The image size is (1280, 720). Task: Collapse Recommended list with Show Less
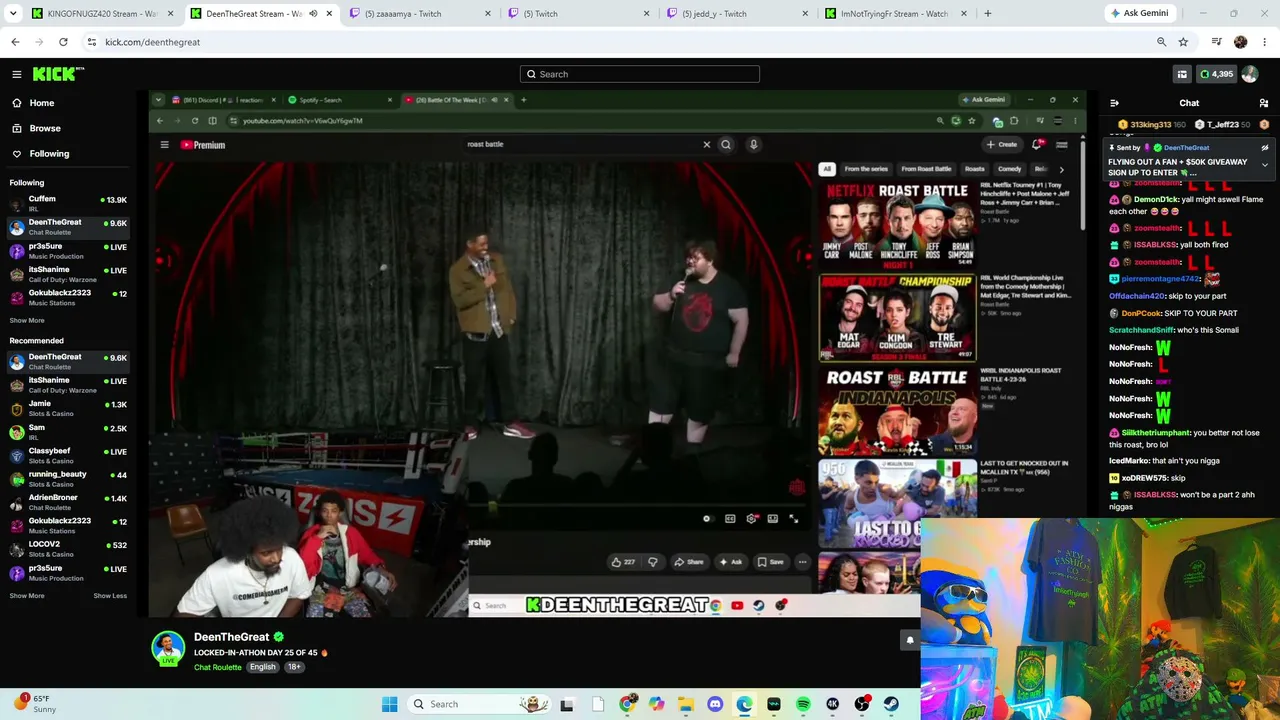click(x=110, y=596)
